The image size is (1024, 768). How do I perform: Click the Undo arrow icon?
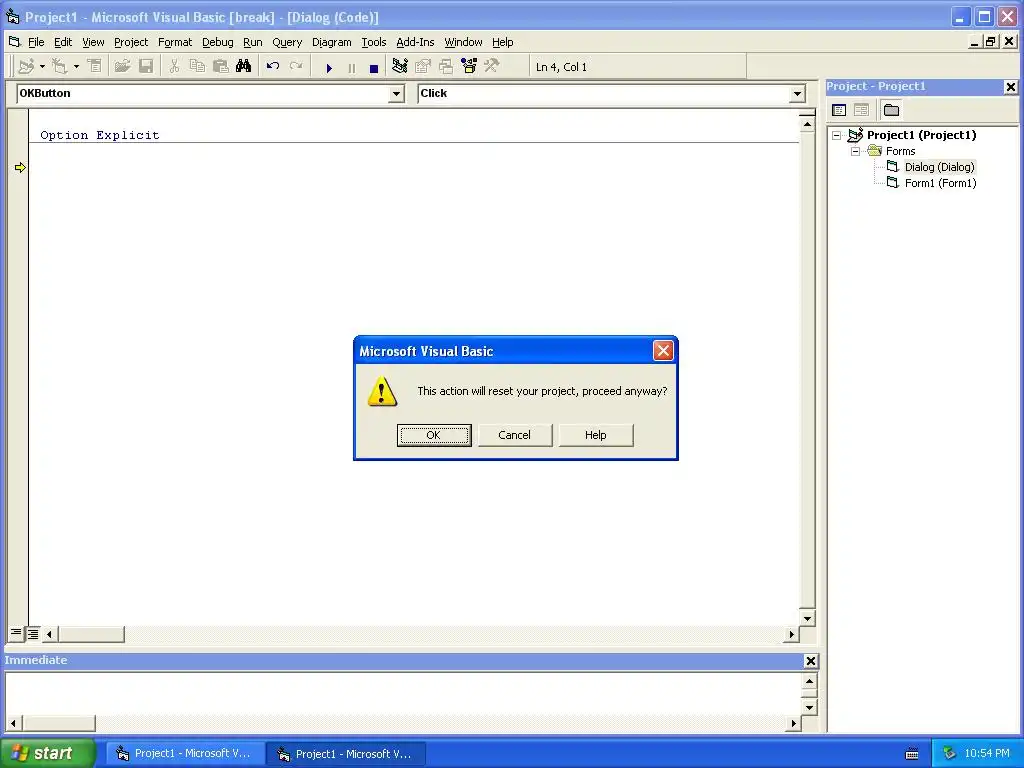pyautogui.click(x=273, y=67)
